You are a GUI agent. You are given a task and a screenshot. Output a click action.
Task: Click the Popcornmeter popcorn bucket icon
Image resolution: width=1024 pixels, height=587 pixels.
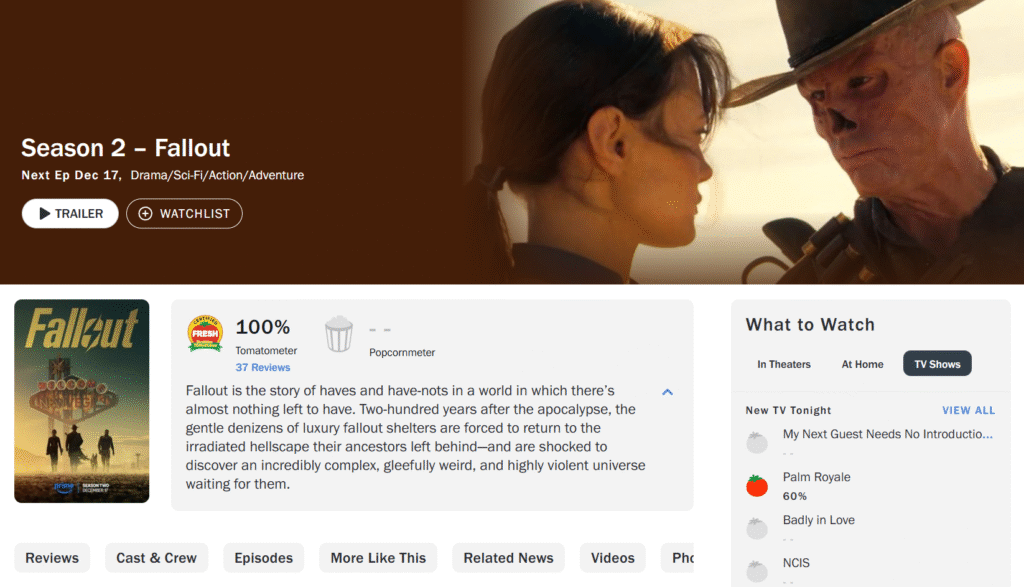coord(339,334)
